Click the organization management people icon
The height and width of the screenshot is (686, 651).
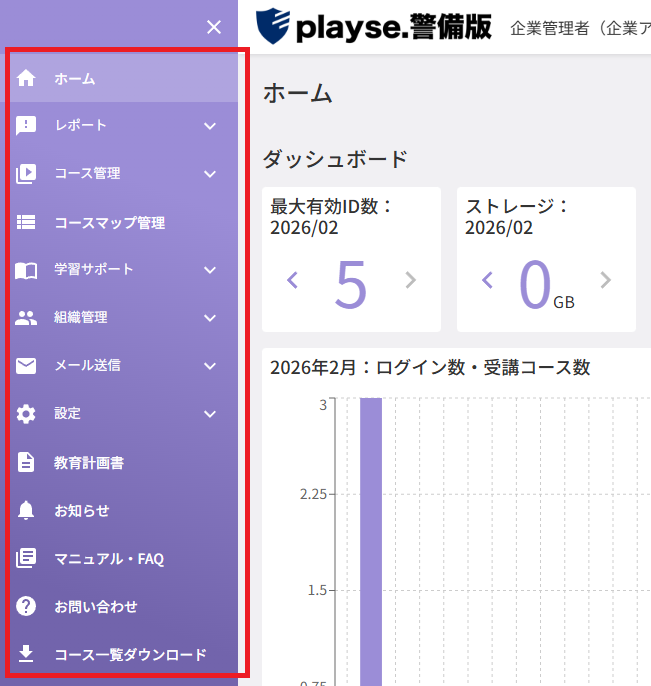point(26,318)
